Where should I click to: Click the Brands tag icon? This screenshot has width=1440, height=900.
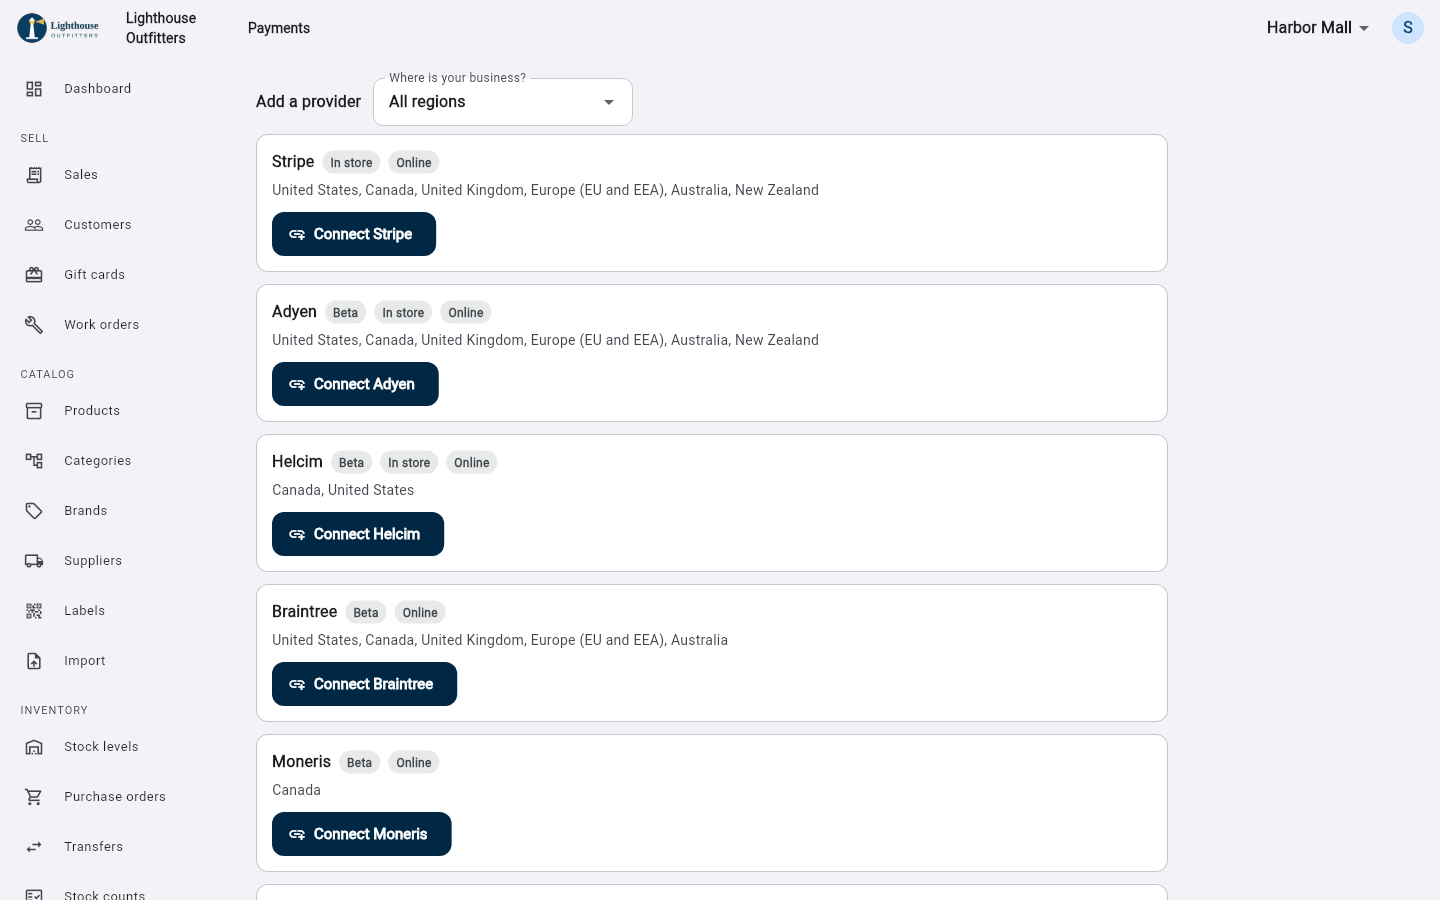click(x=34, y=511)
